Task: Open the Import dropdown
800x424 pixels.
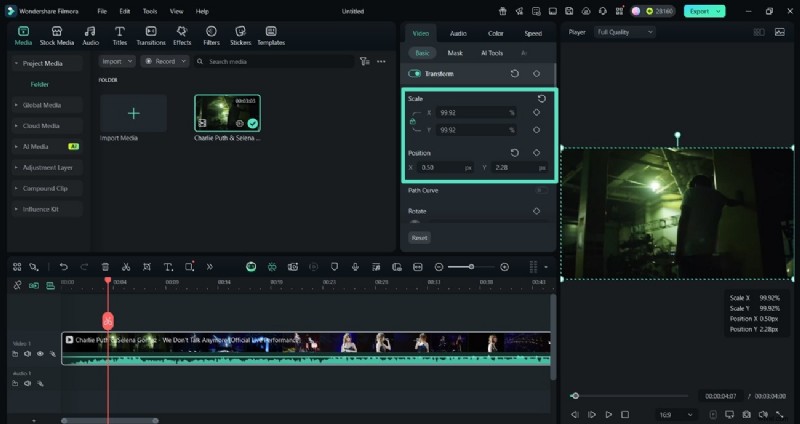Action: click(x=116, y=61)
